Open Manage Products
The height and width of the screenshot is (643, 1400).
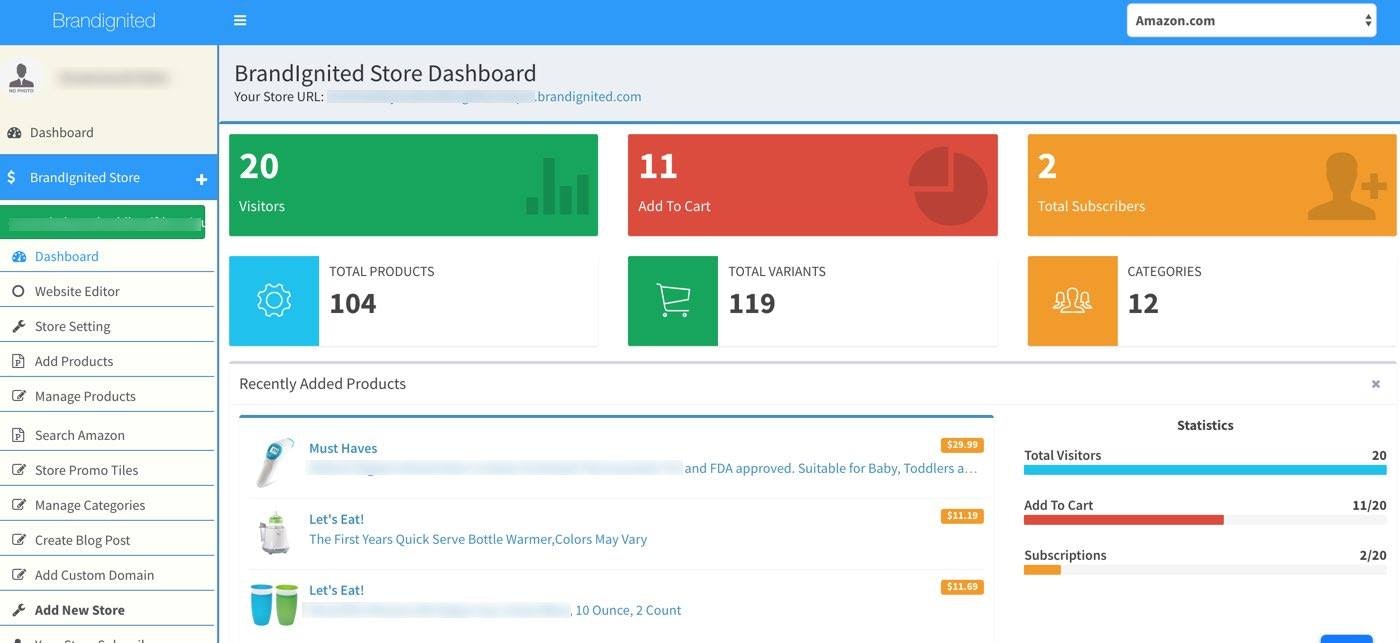point(85,396)
